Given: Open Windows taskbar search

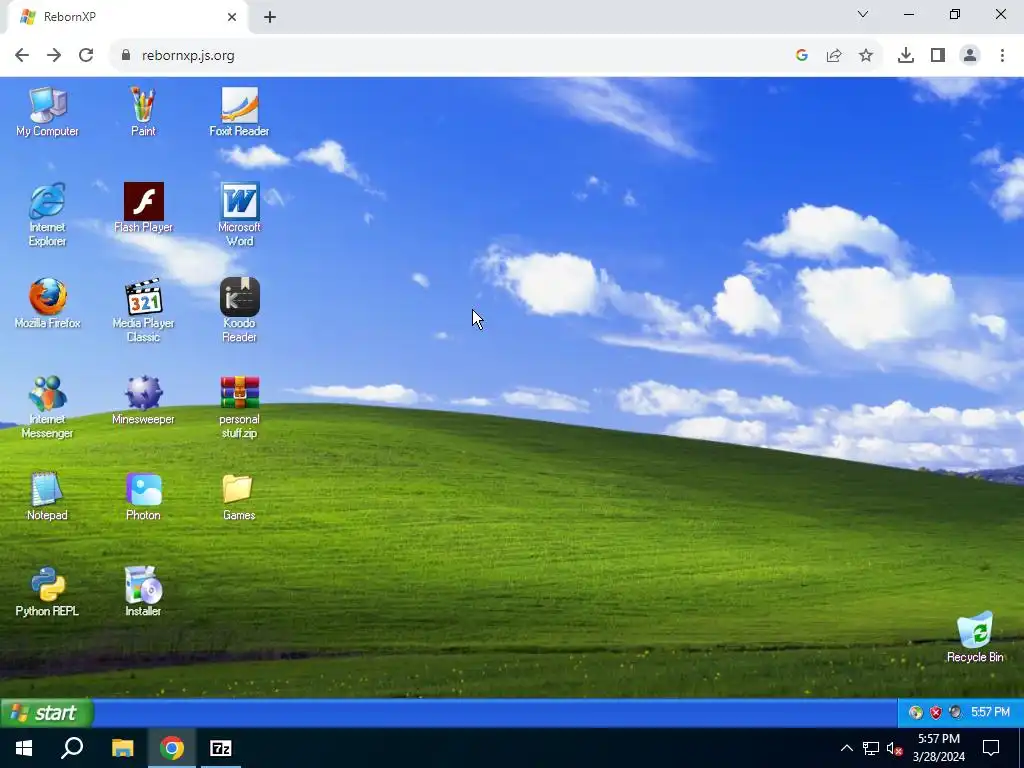Looking at the screenshot, I should click(x=72, y=748).
